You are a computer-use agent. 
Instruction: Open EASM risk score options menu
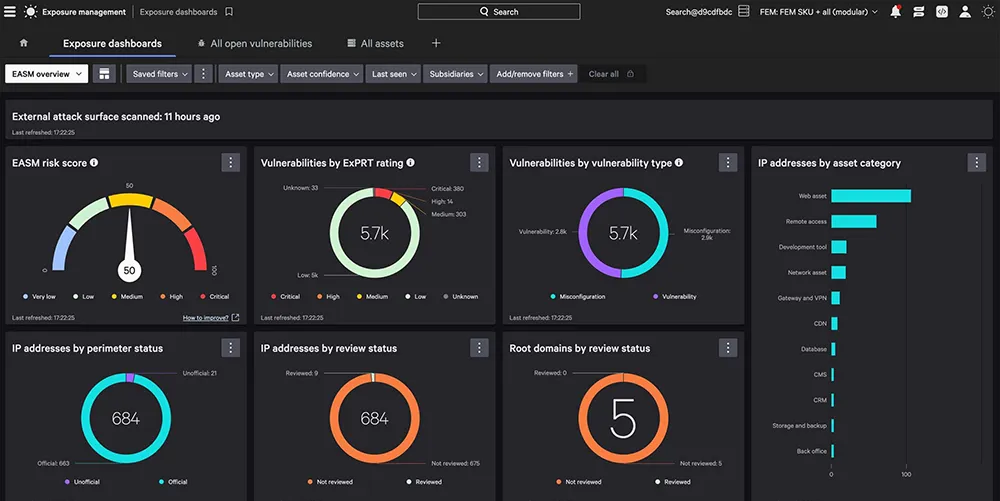[231, 163]
